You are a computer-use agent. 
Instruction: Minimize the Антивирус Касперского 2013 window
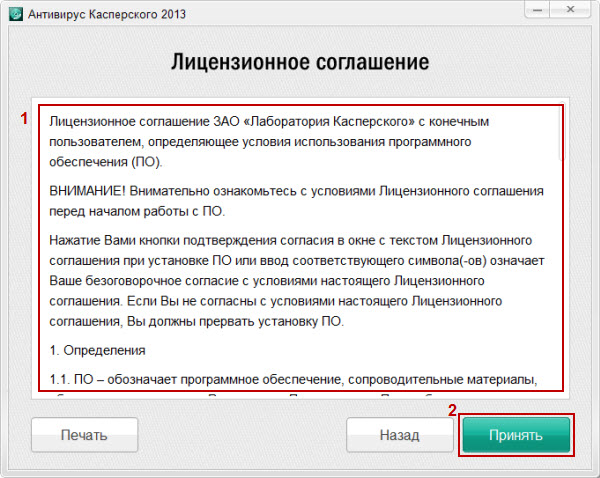click(537, 10)
